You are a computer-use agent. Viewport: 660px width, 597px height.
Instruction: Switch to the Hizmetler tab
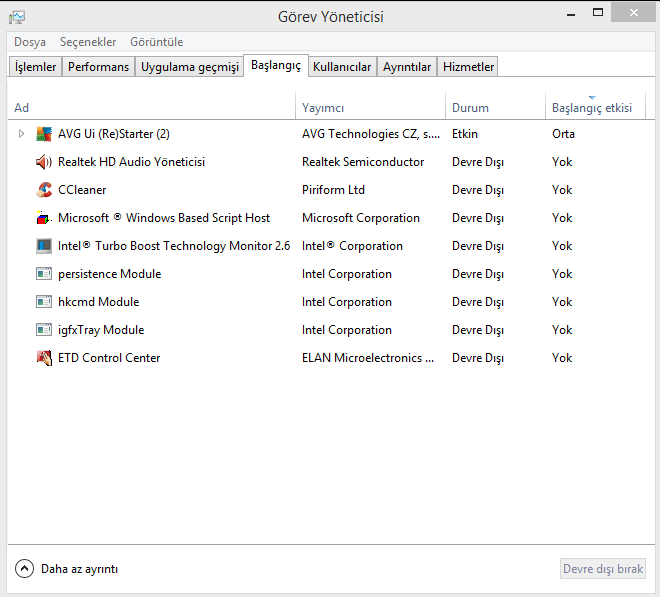point(468,67)
